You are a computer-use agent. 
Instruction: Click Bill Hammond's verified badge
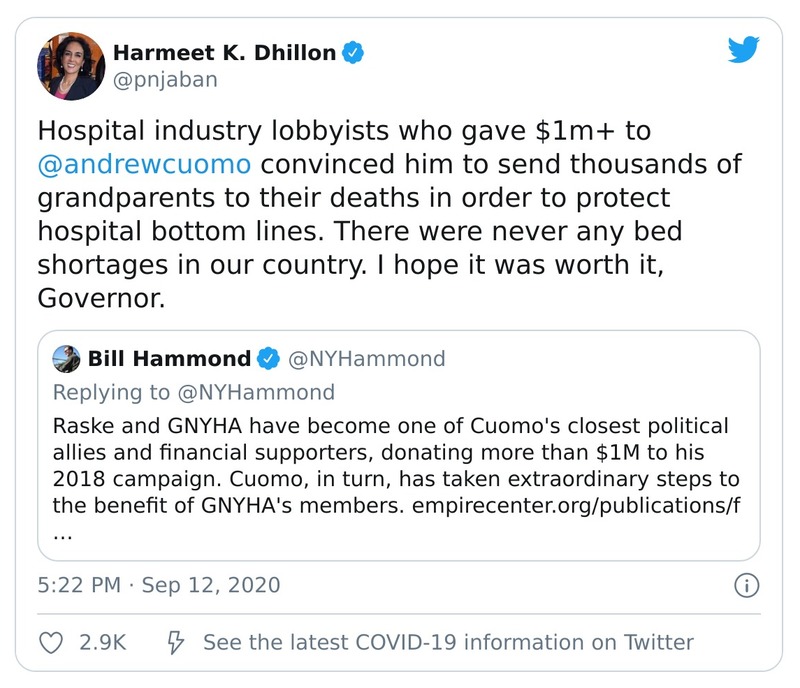click(269, 358)
